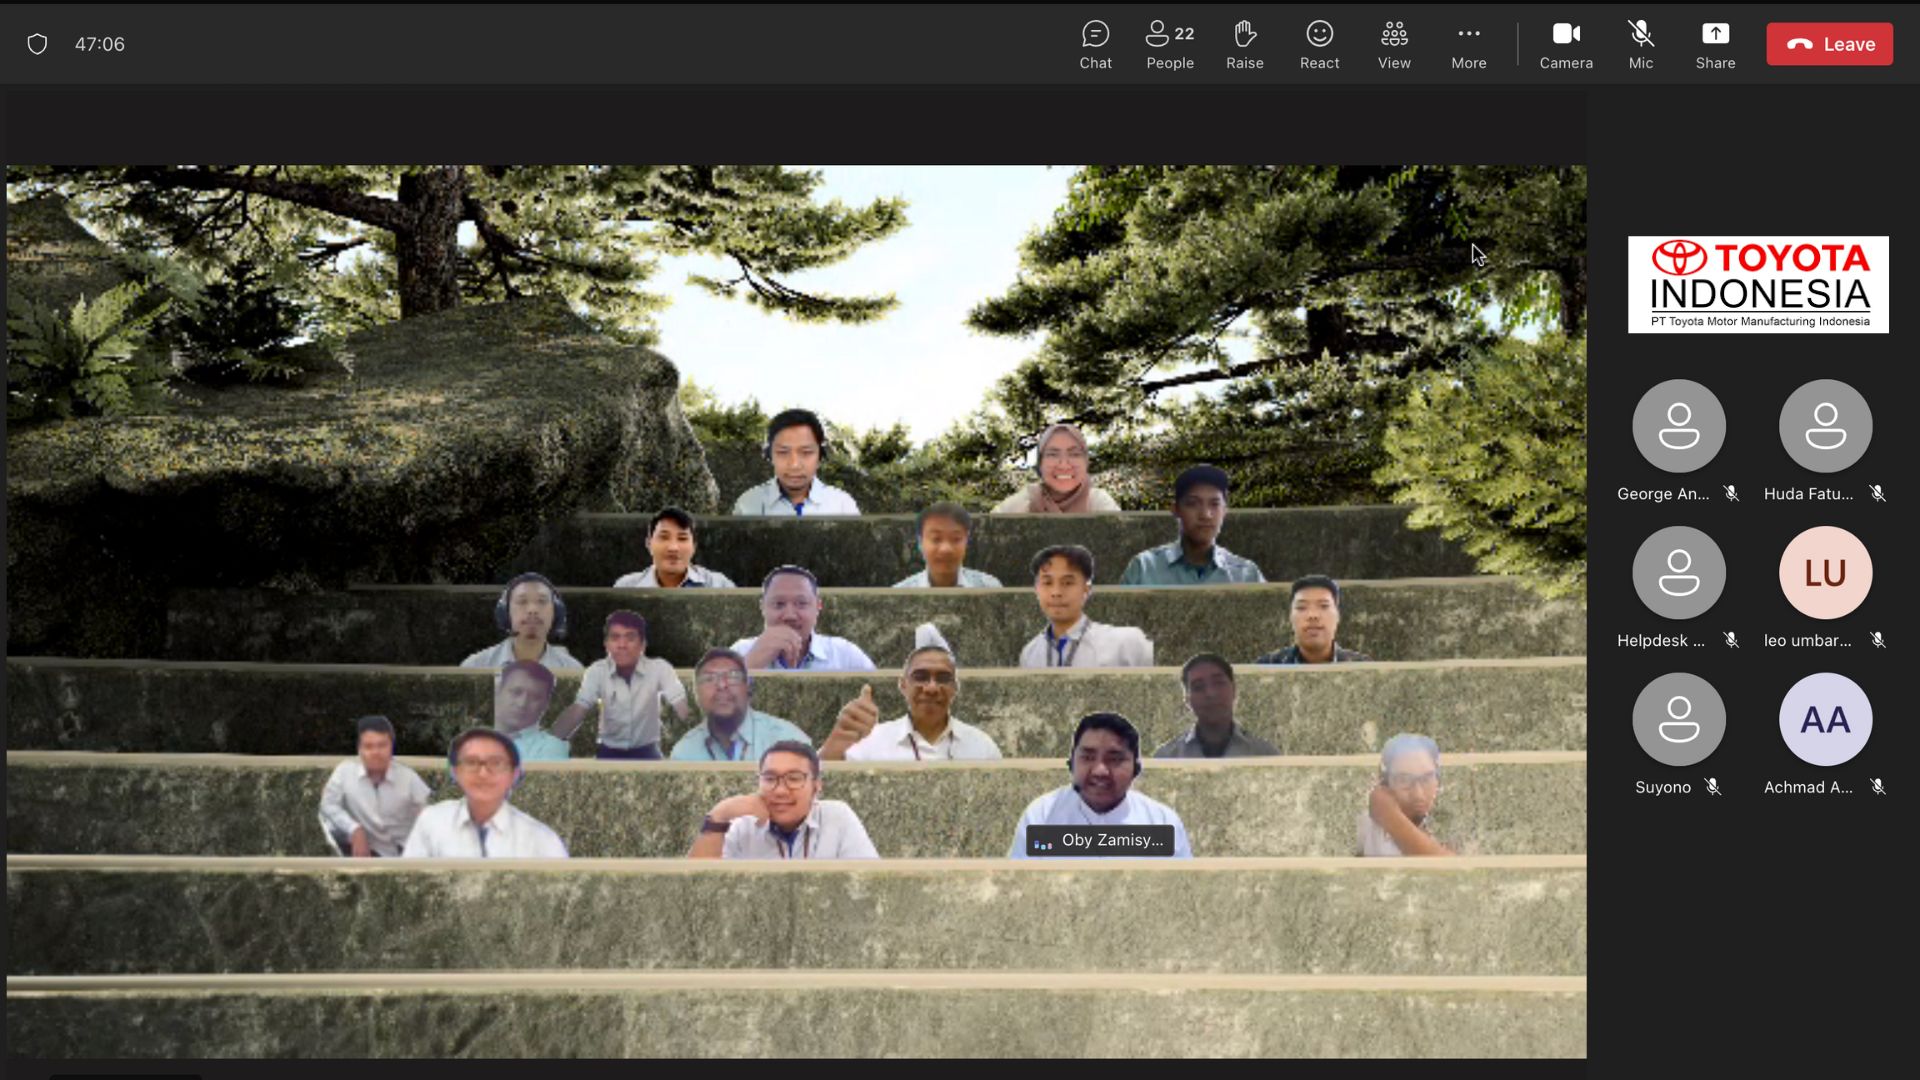Screen dimensions: 1920x1080
Task: Click the 22 participant count
Action: coord(1184,34)
